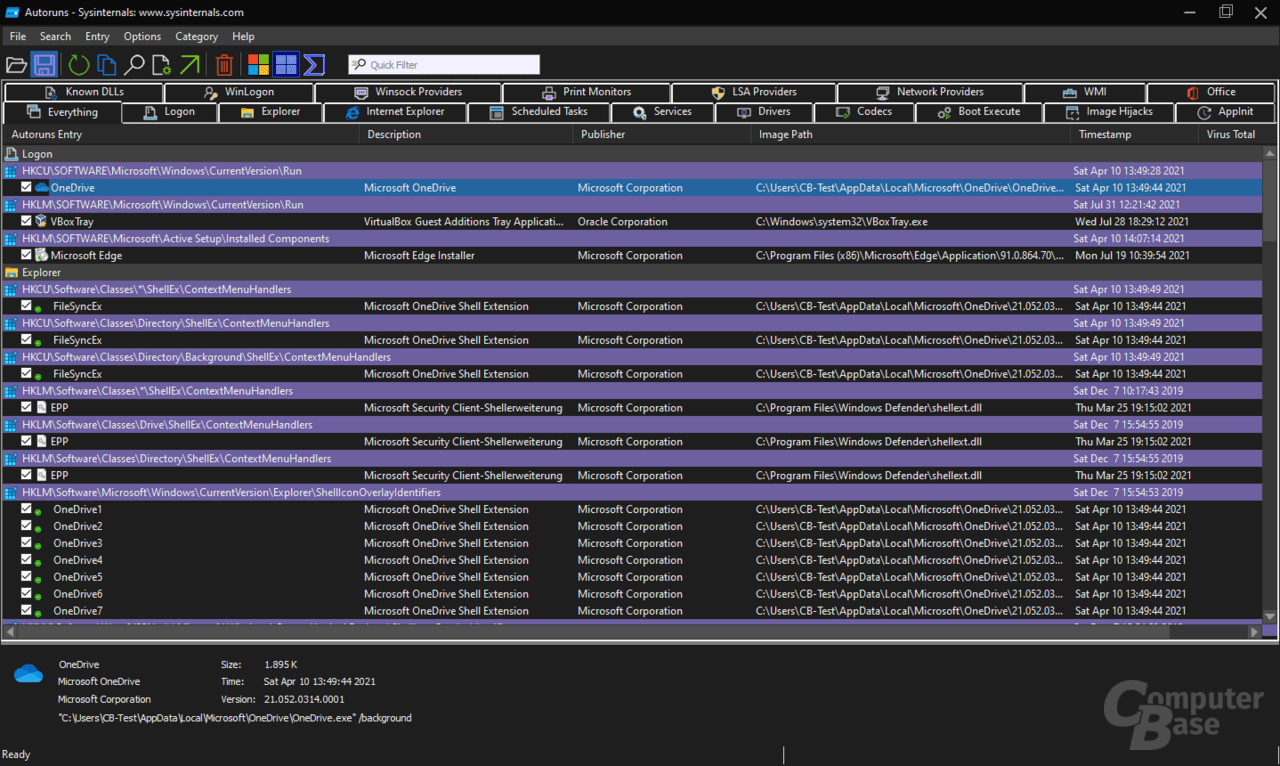
Task: Toggle Hide Microsoft Entries filter
Action: pyautogui.click(x=258, y=64)
